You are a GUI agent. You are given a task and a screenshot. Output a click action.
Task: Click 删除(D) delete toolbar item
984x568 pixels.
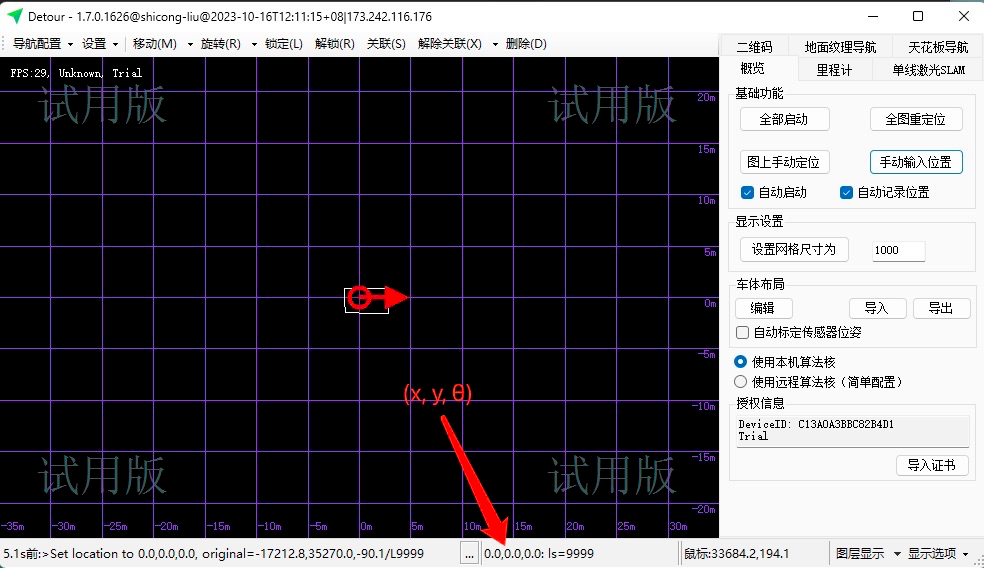pyautogui.click(x=526, y=44)
